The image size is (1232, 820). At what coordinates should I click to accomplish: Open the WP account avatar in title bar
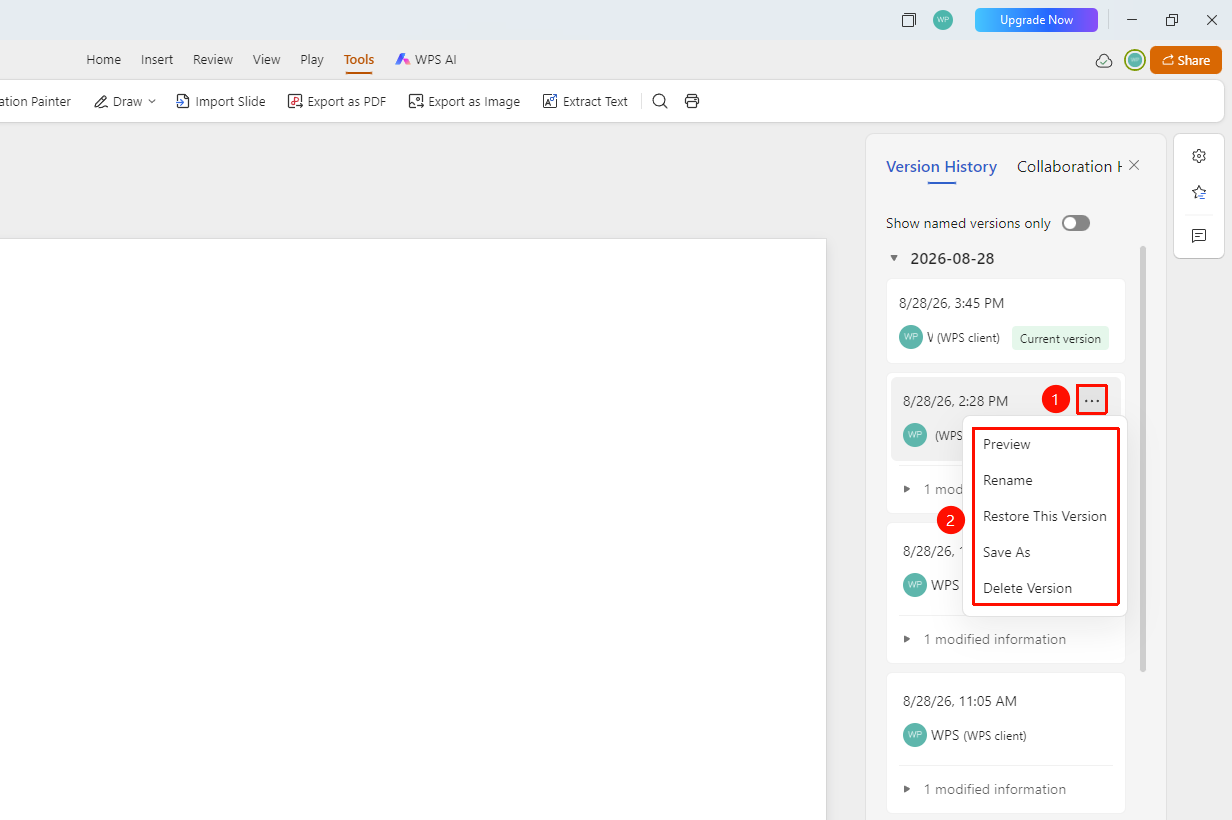point(943,20)
